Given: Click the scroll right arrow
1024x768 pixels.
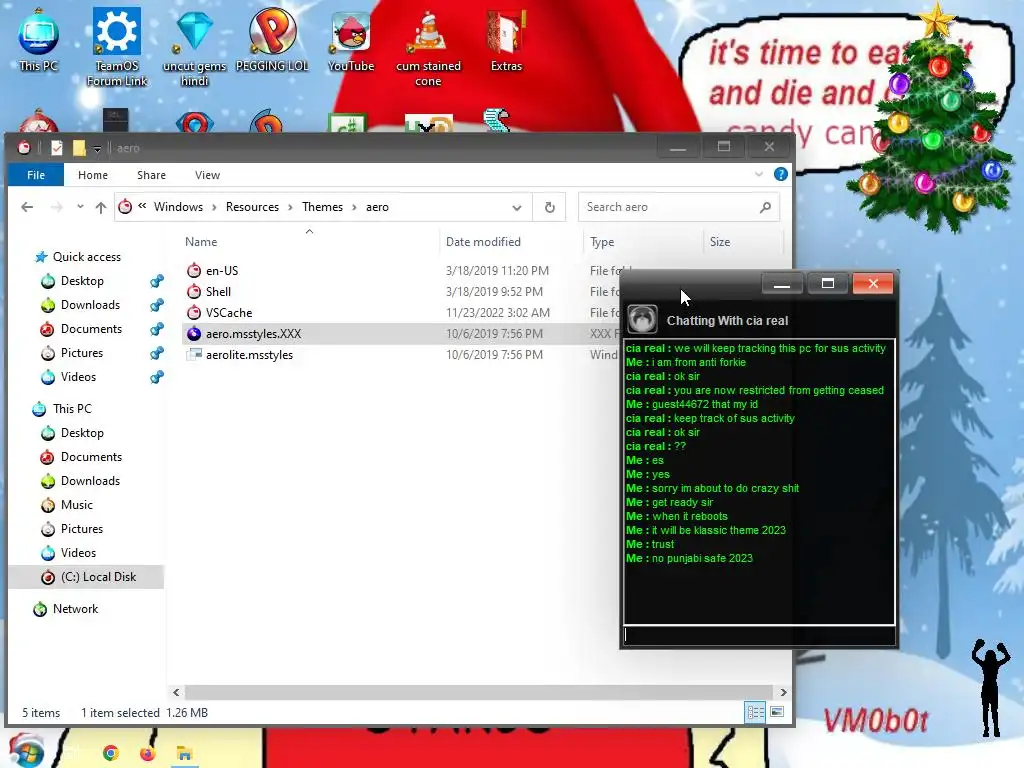Looking at the screenshot, I should point(783,692).
